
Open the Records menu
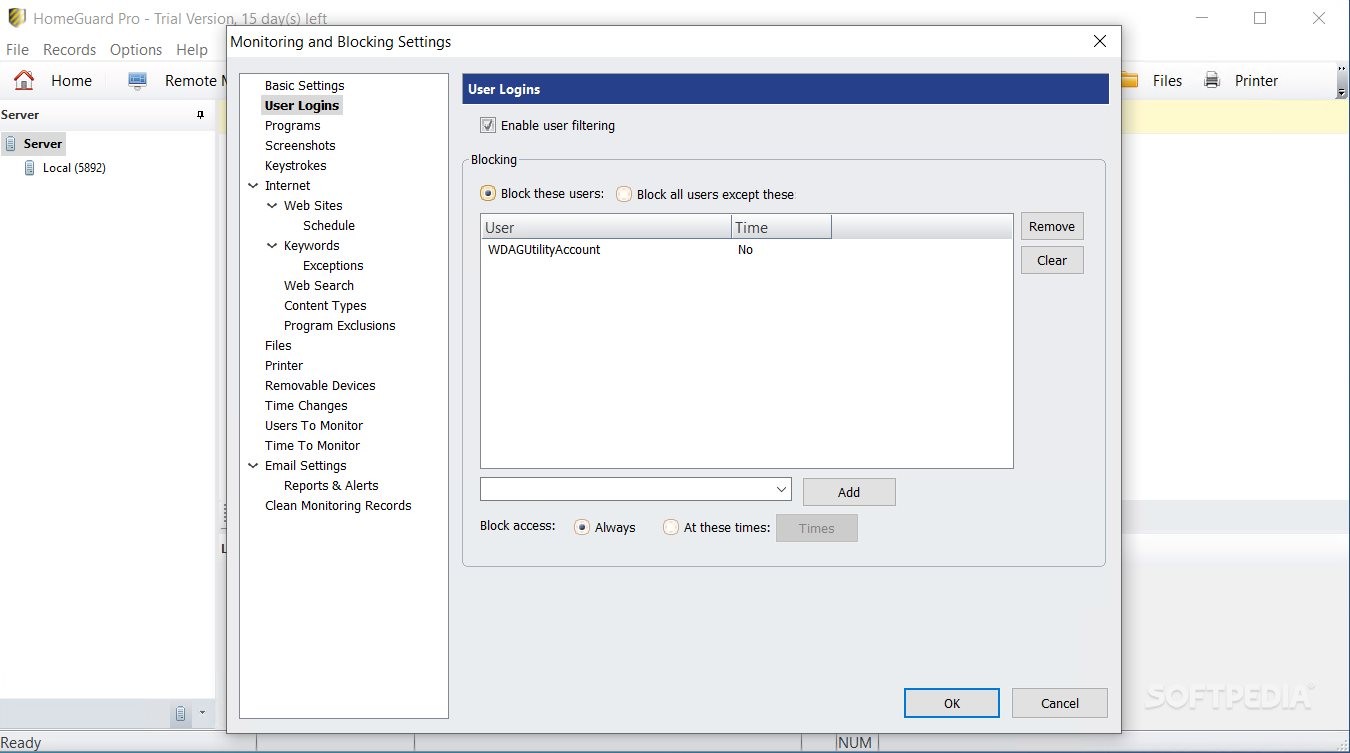click(x=69, y=49)
